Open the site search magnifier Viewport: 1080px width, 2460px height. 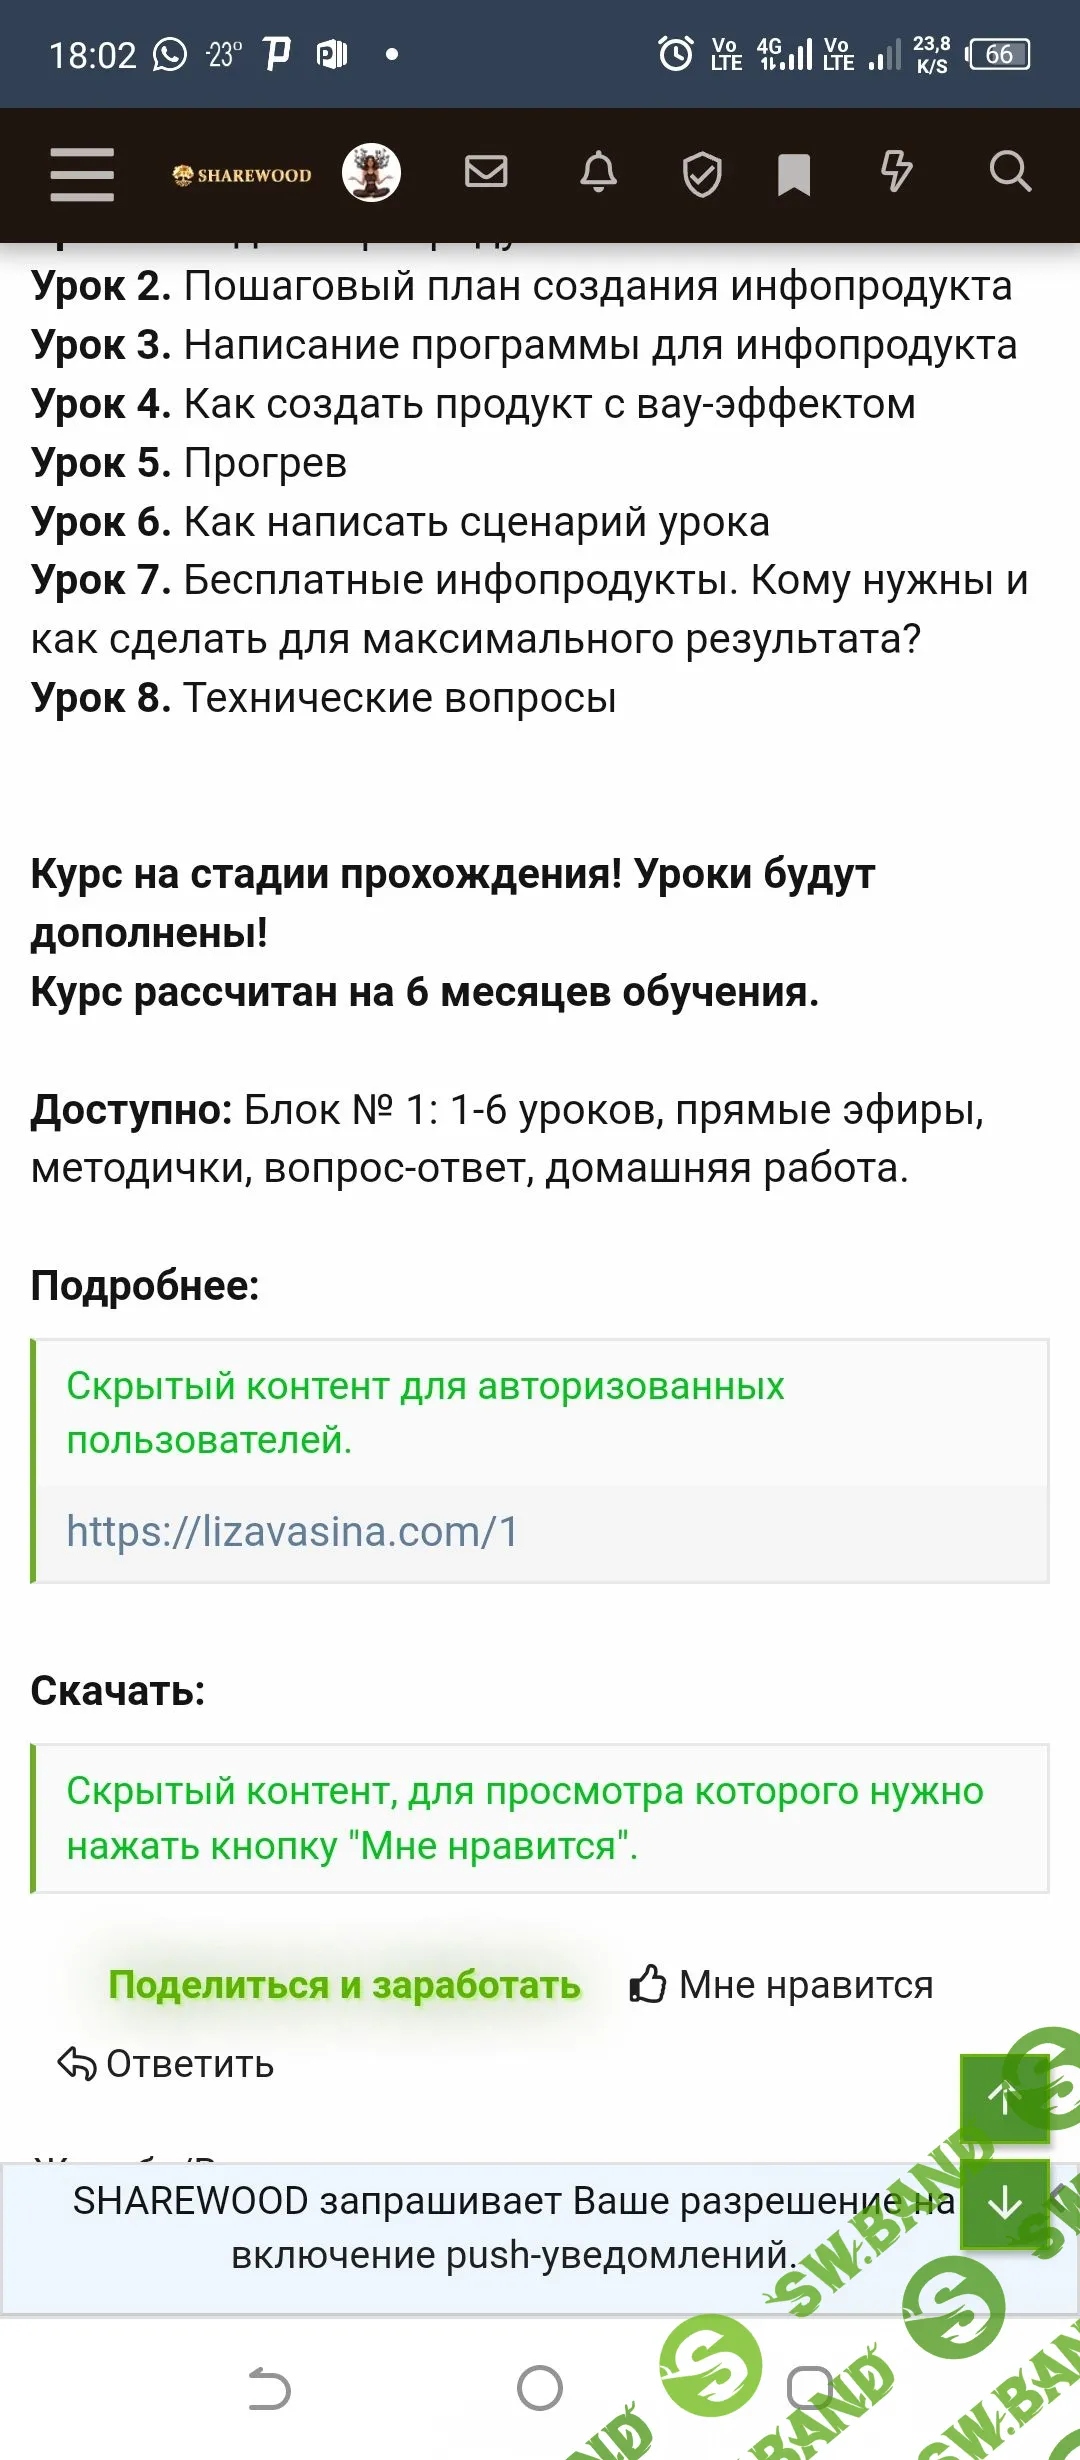(1010, 172)
